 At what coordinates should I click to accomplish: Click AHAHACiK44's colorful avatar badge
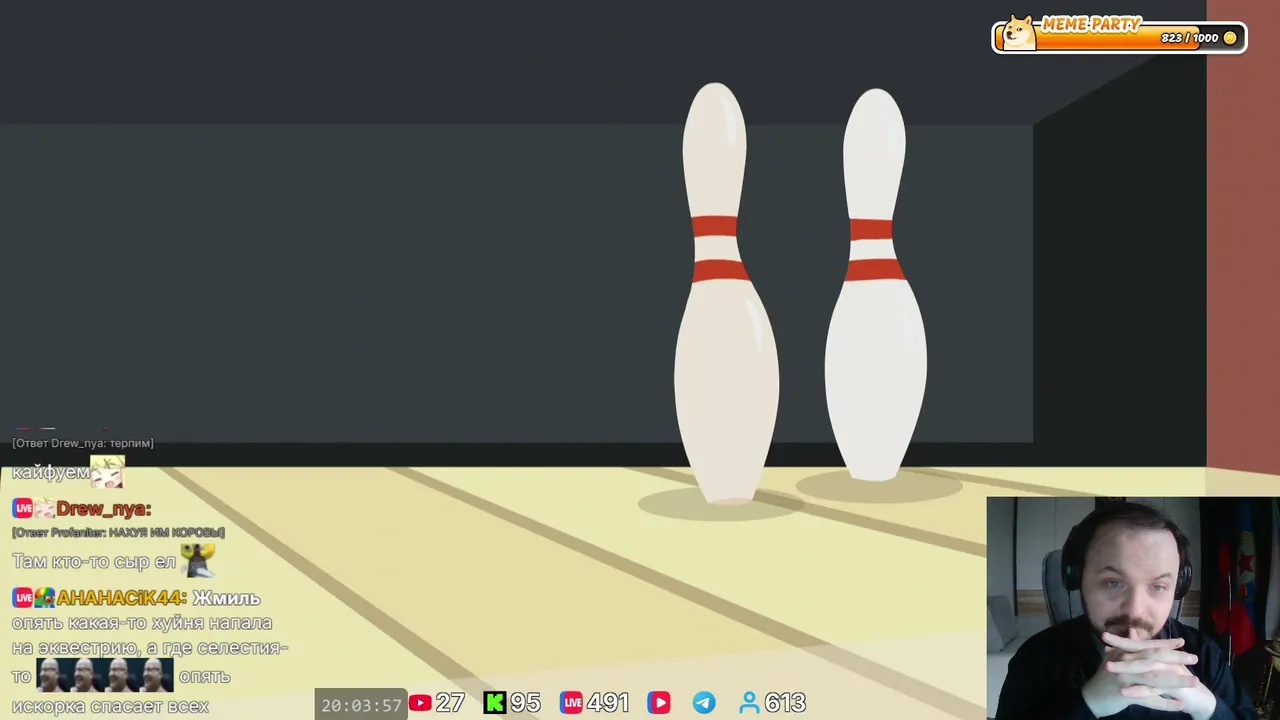44,598
